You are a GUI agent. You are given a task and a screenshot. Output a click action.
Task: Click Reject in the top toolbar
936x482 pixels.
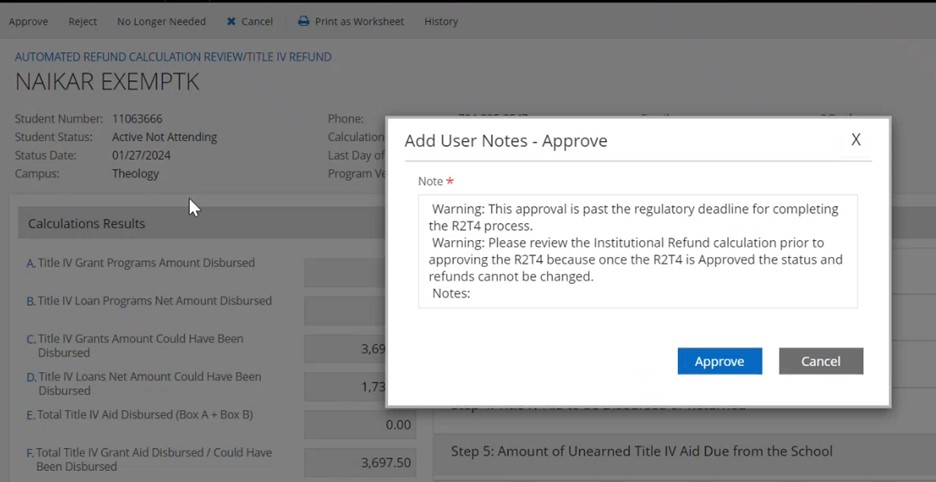point(82,22)
